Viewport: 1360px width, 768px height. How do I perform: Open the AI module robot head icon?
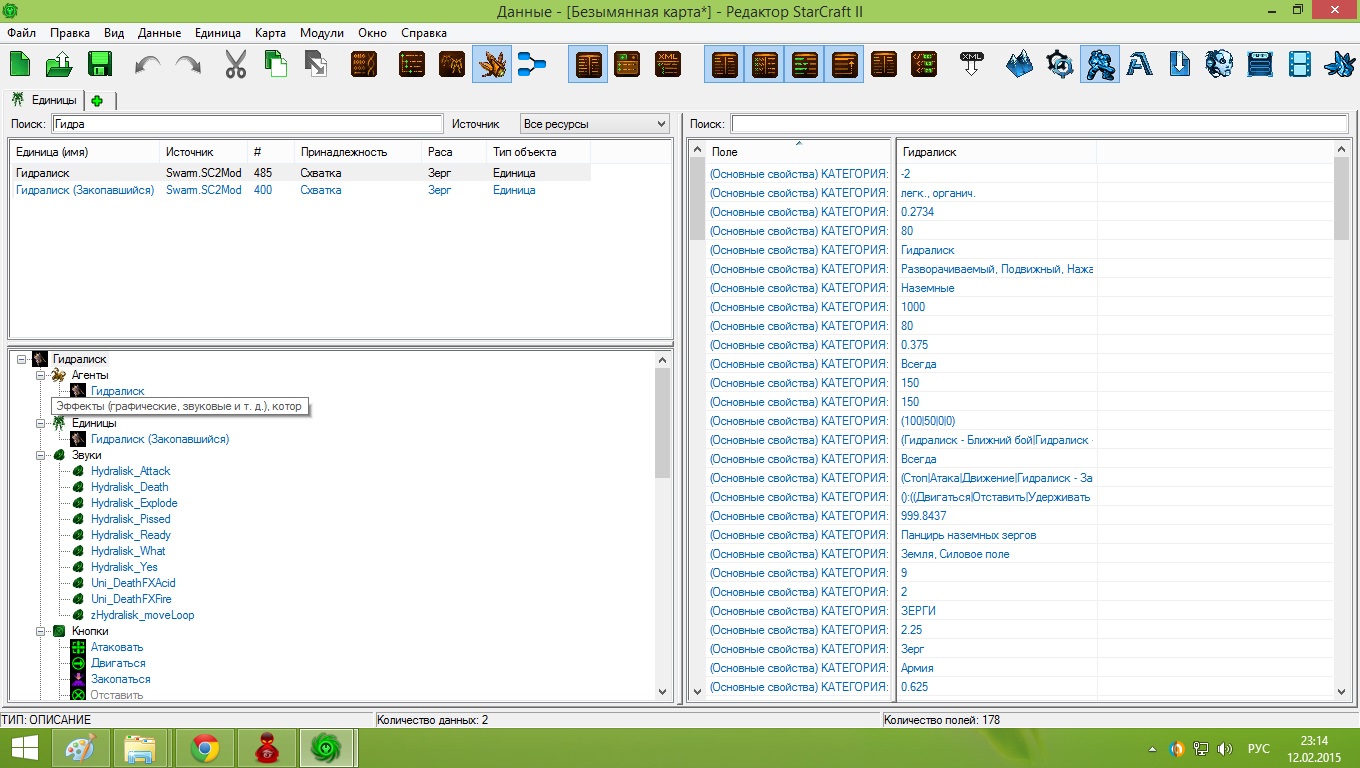click(1219, 65)
